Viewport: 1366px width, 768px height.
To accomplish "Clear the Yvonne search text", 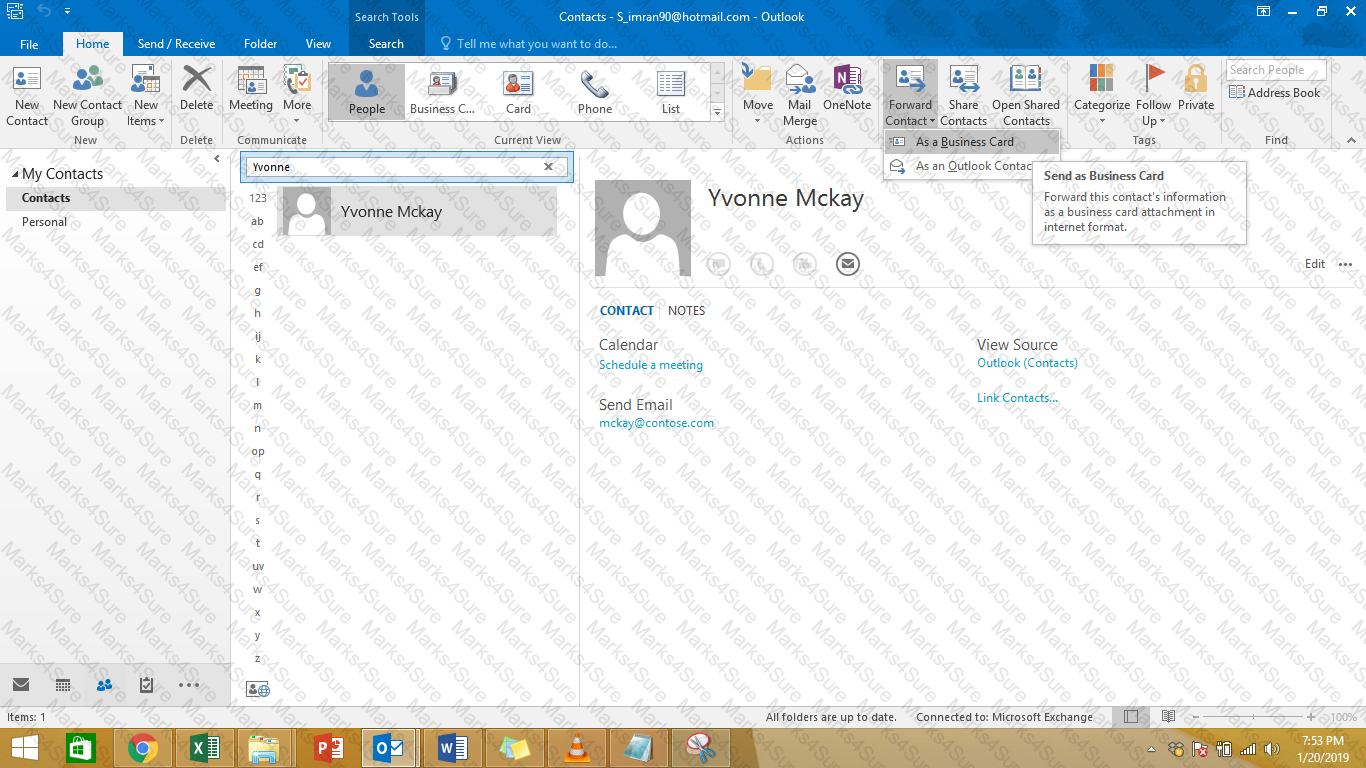I will pos(548,167).
